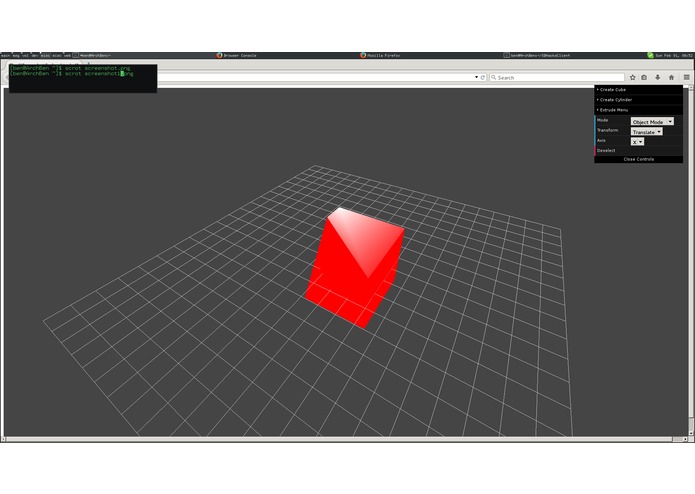695x494 pixels.
Task: Click the Deselect control
Action: click(x=638, y=151)
